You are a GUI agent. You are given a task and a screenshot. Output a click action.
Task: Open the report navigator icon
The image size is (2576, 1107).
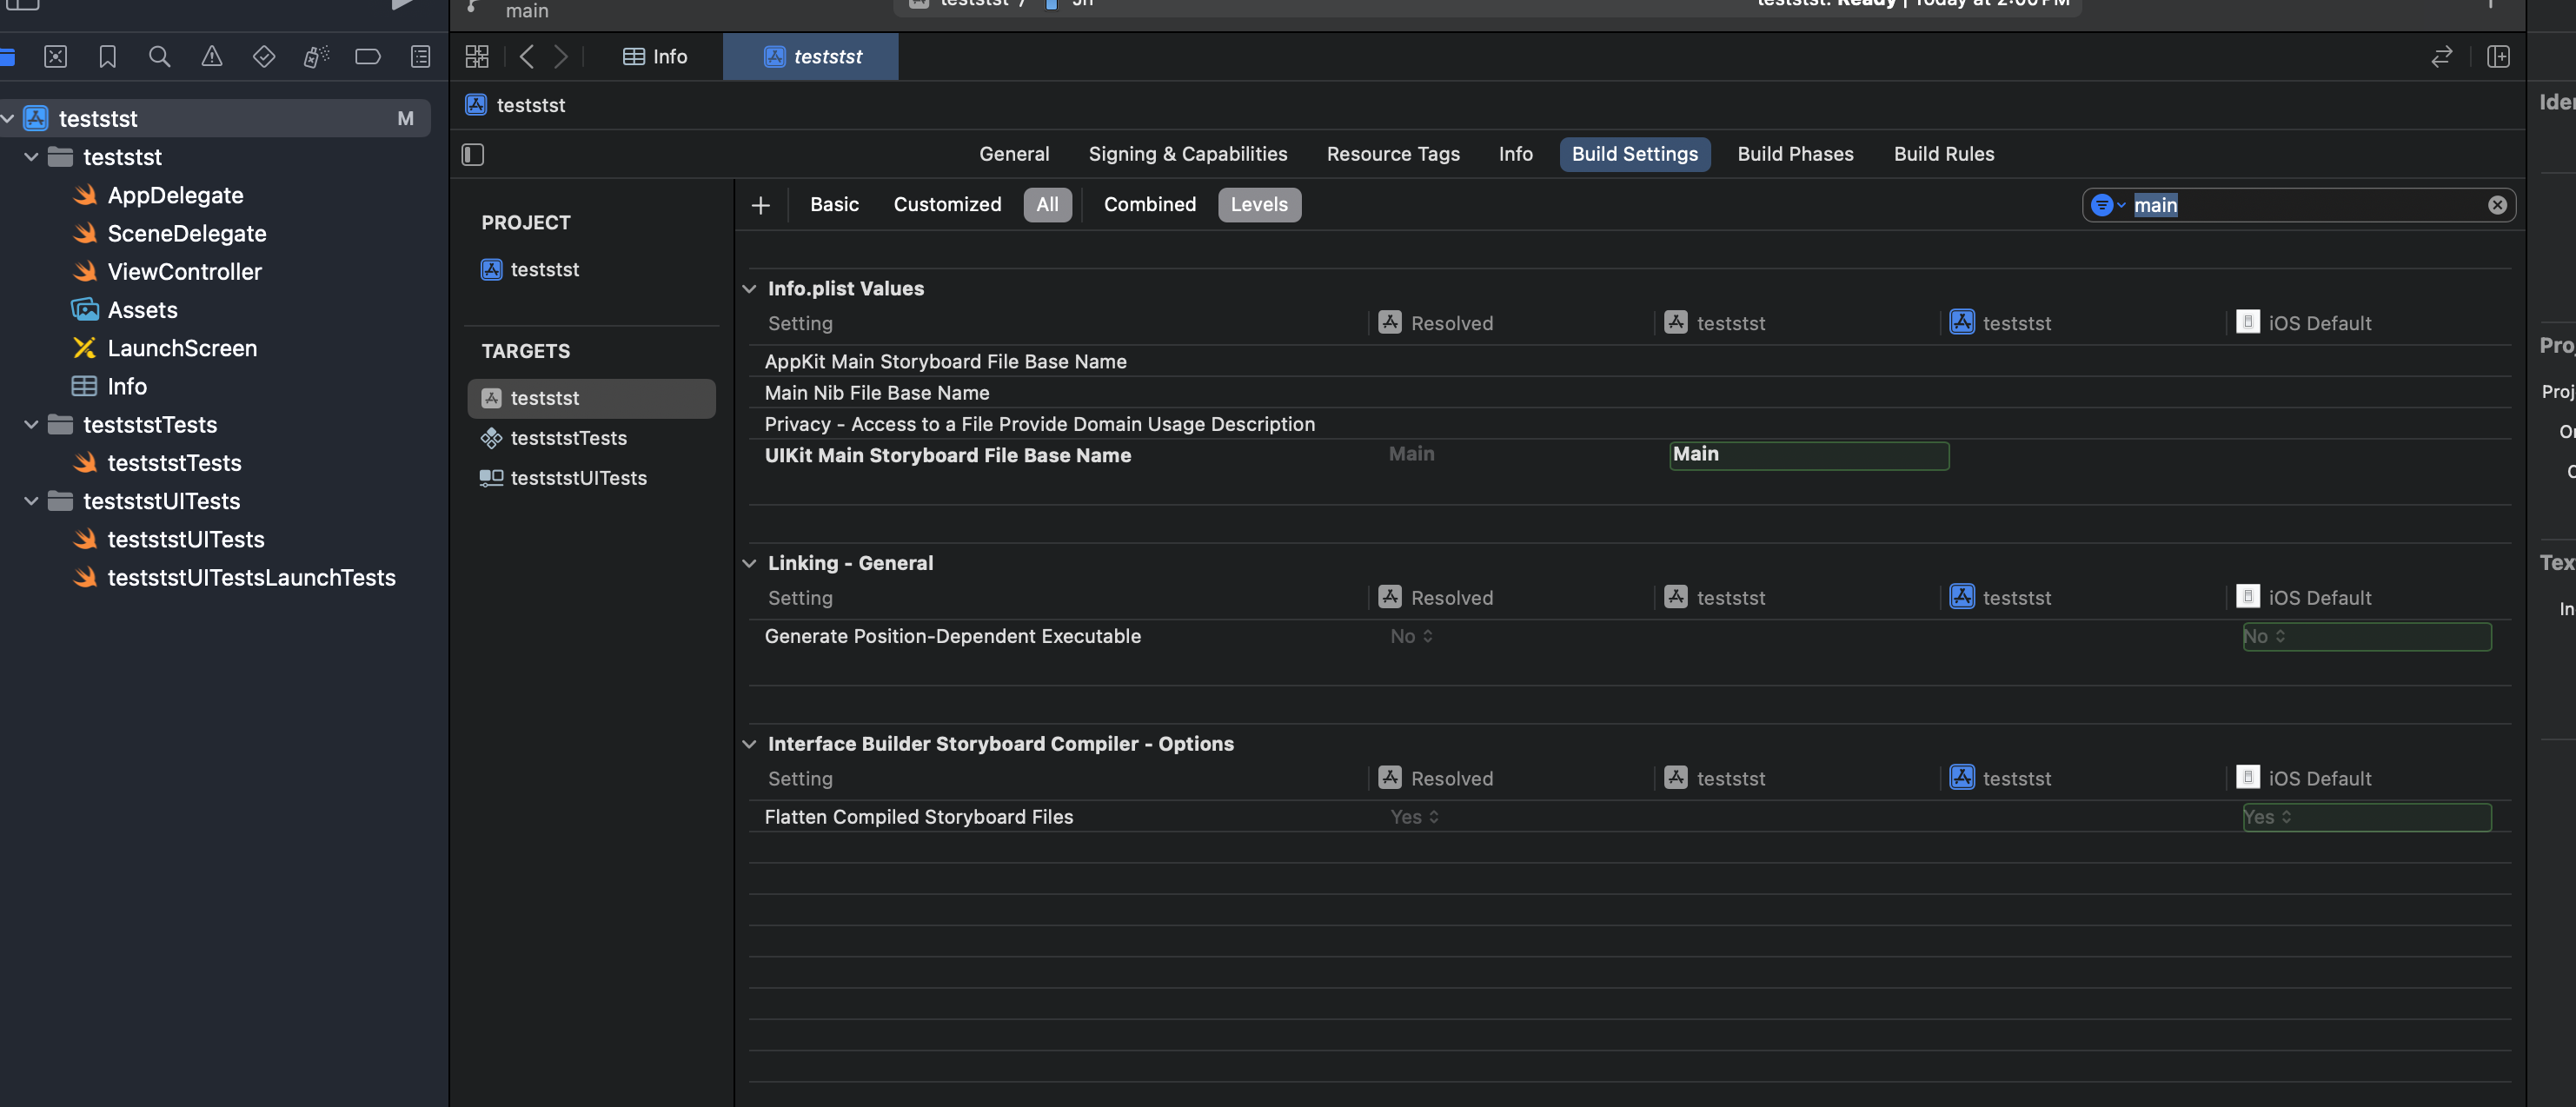point(421,56)
